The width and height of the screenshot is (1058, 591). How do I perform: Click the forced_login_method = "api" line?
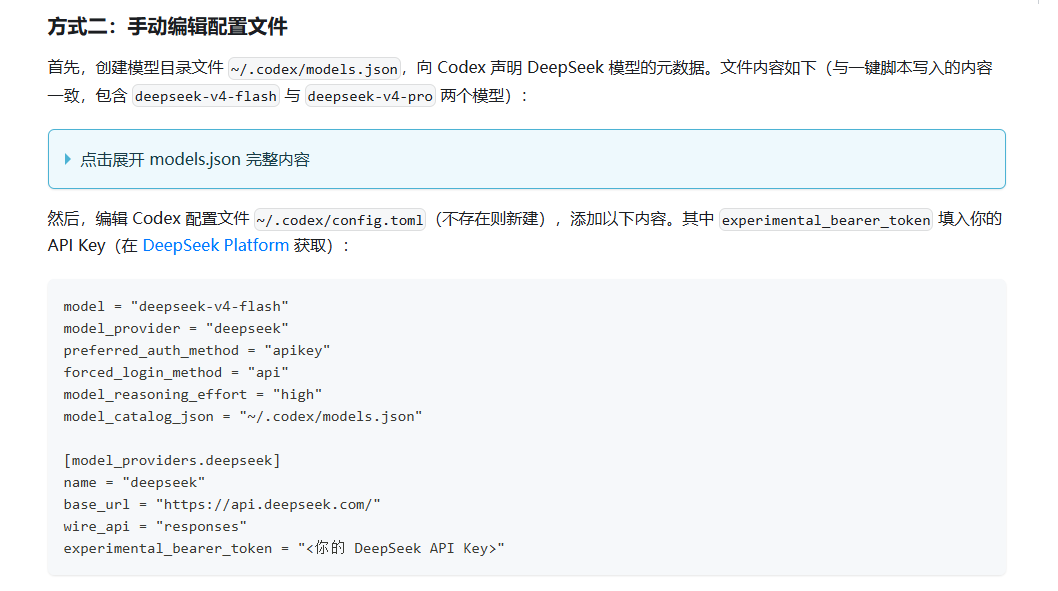pos(176,372)
